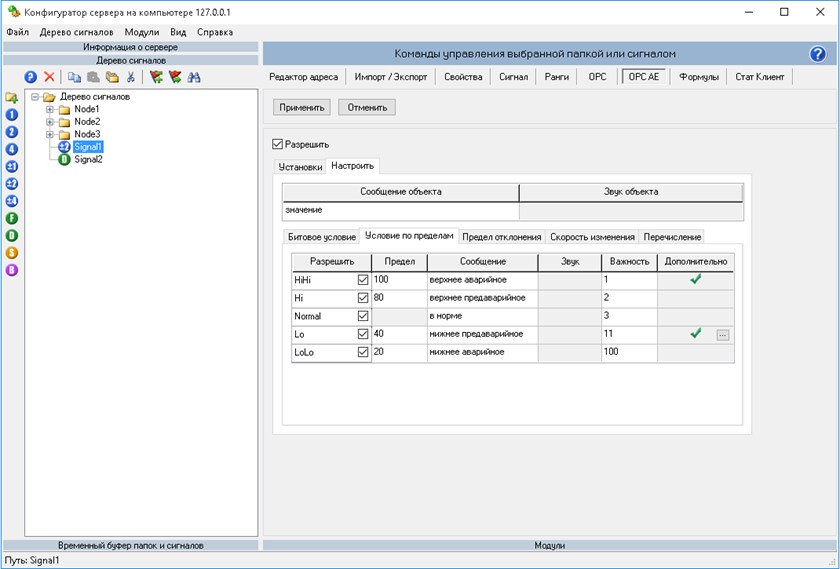Switch to the Предел отклонения tab
Viewport: 840px width, 569px height.
[x=501, y=237]
